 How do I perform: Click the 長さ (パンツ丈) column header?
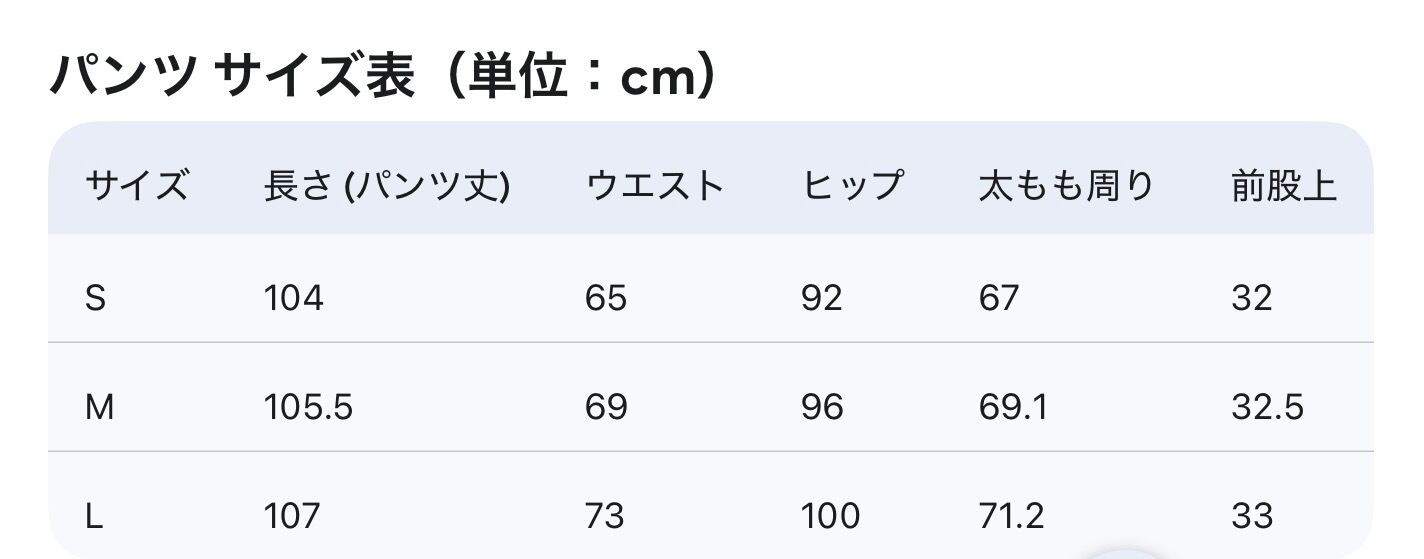coord(387,186)
